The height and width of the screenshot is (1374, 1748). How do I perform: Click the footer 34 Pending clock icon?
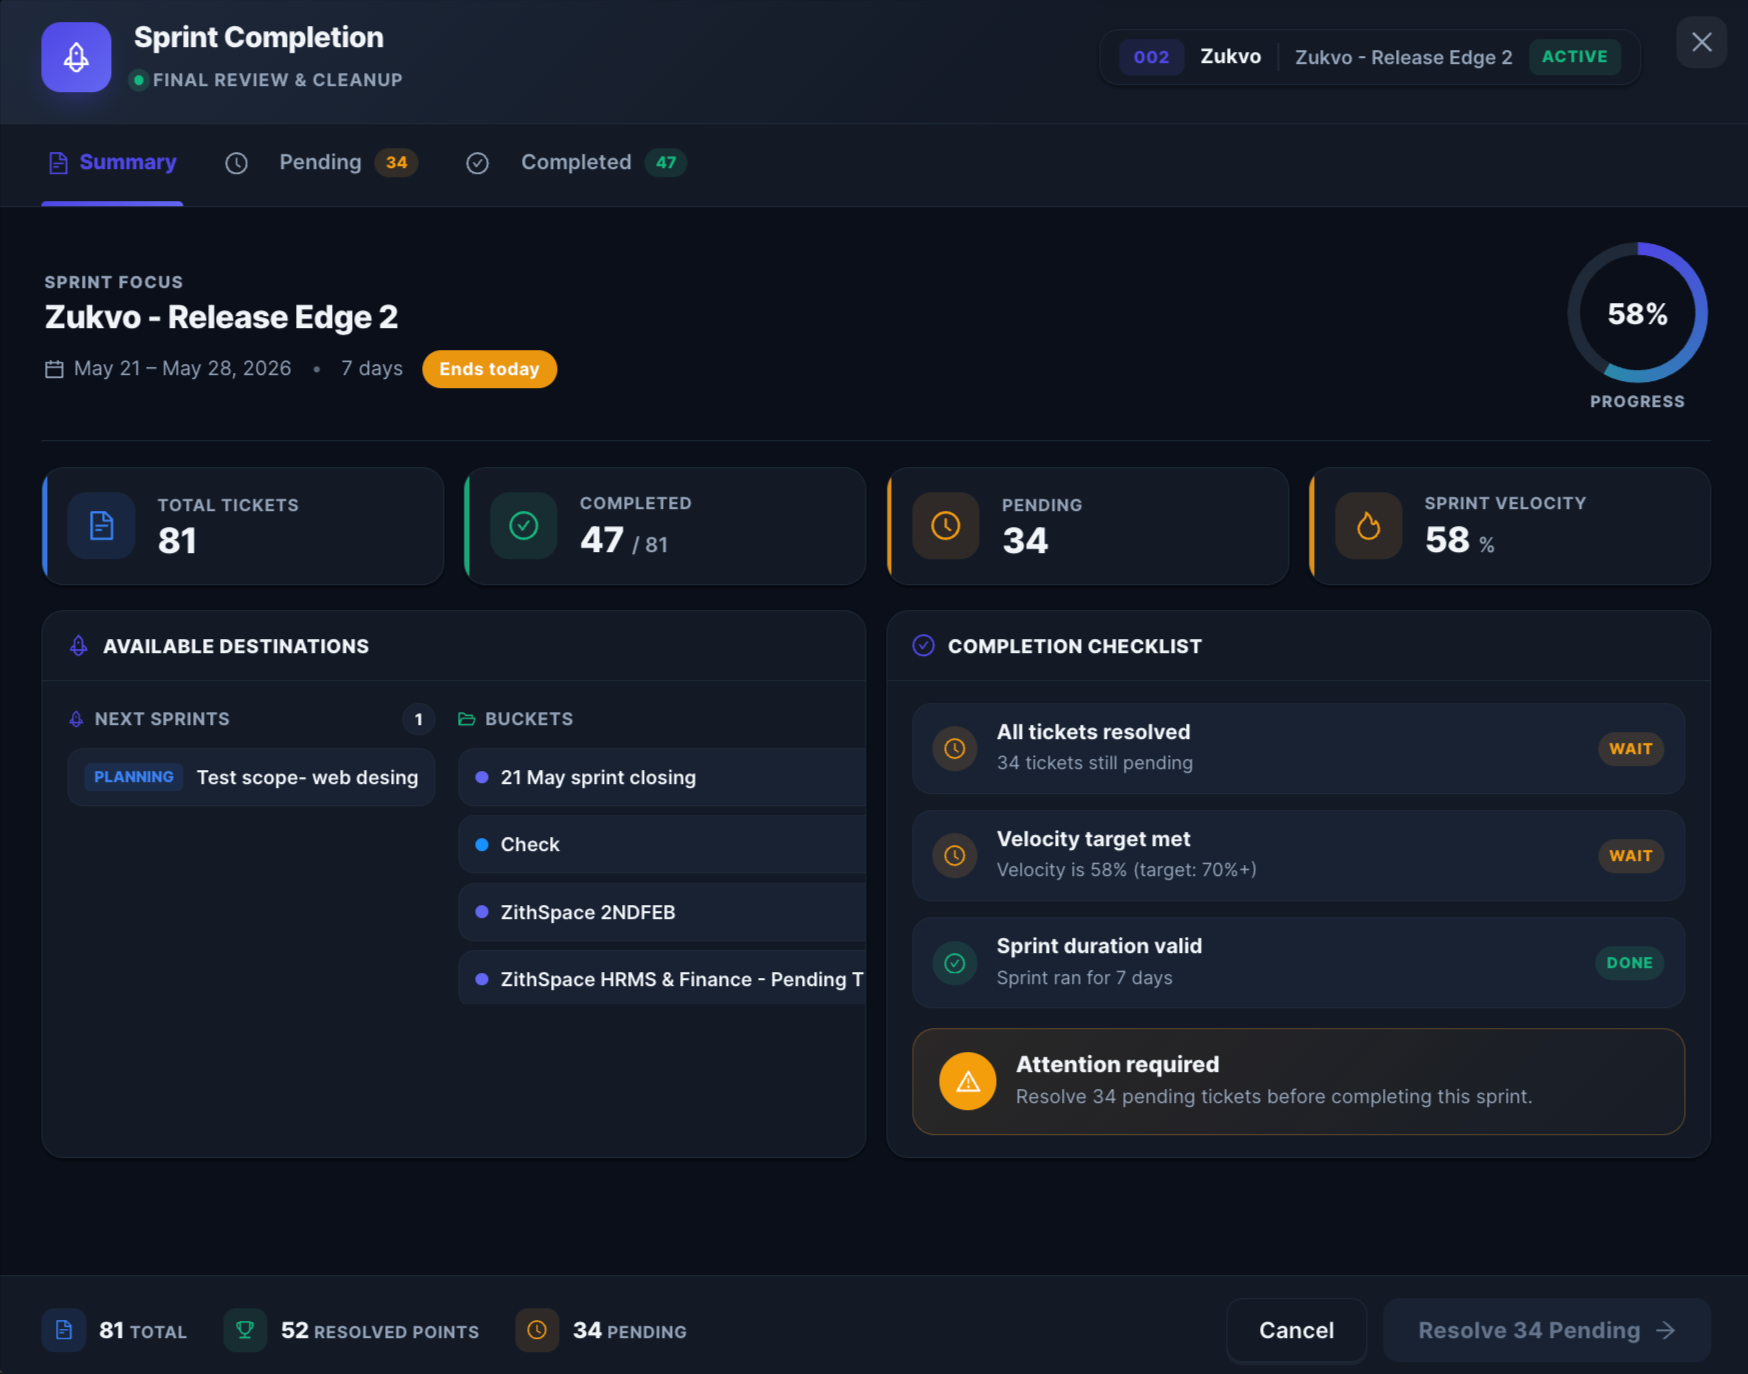coord(537,1330)
